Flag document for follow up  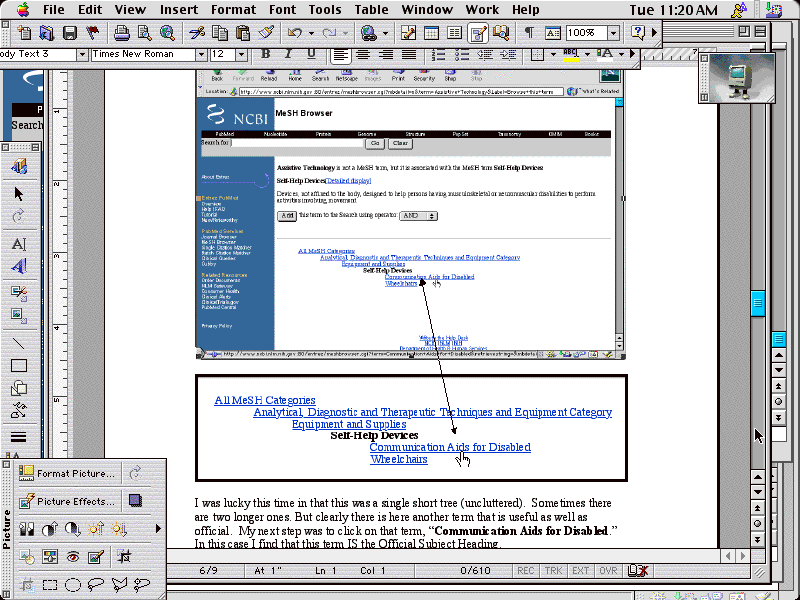coord(92,33)
